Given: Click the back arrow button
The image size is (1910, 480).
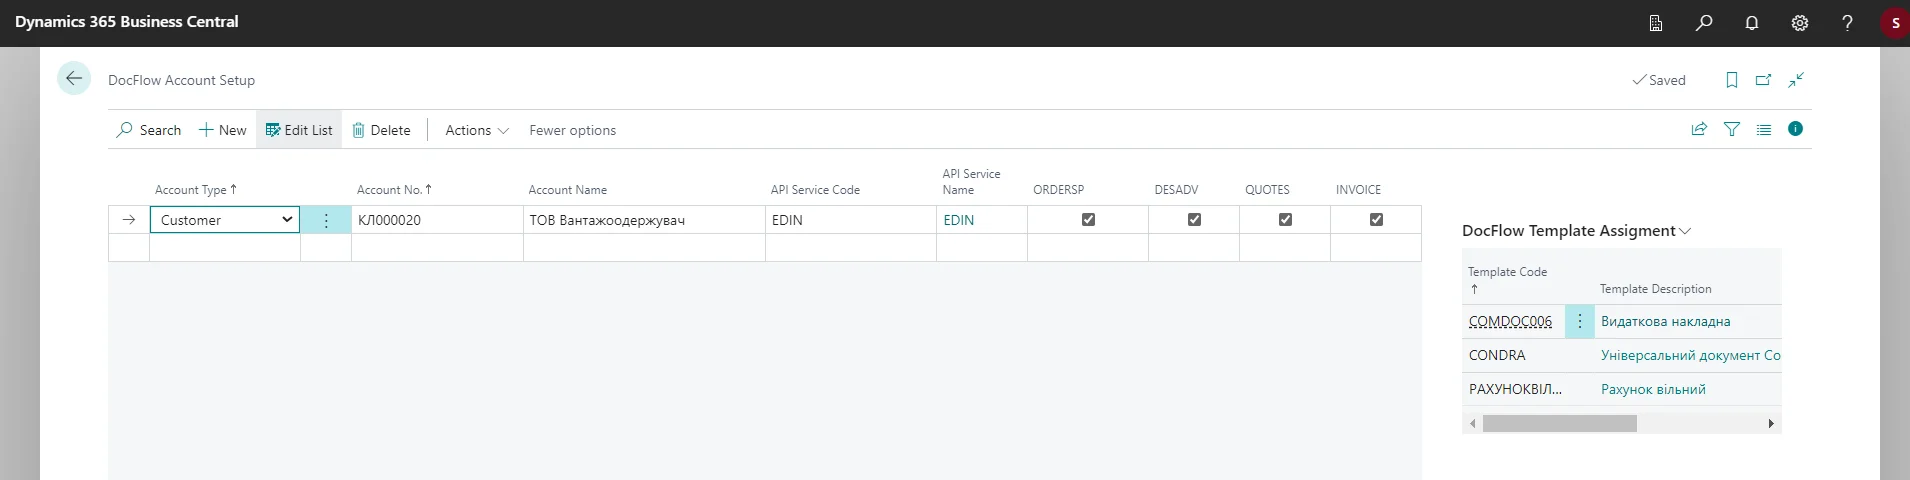Looking at the screenshot, I should pos(74,79).
